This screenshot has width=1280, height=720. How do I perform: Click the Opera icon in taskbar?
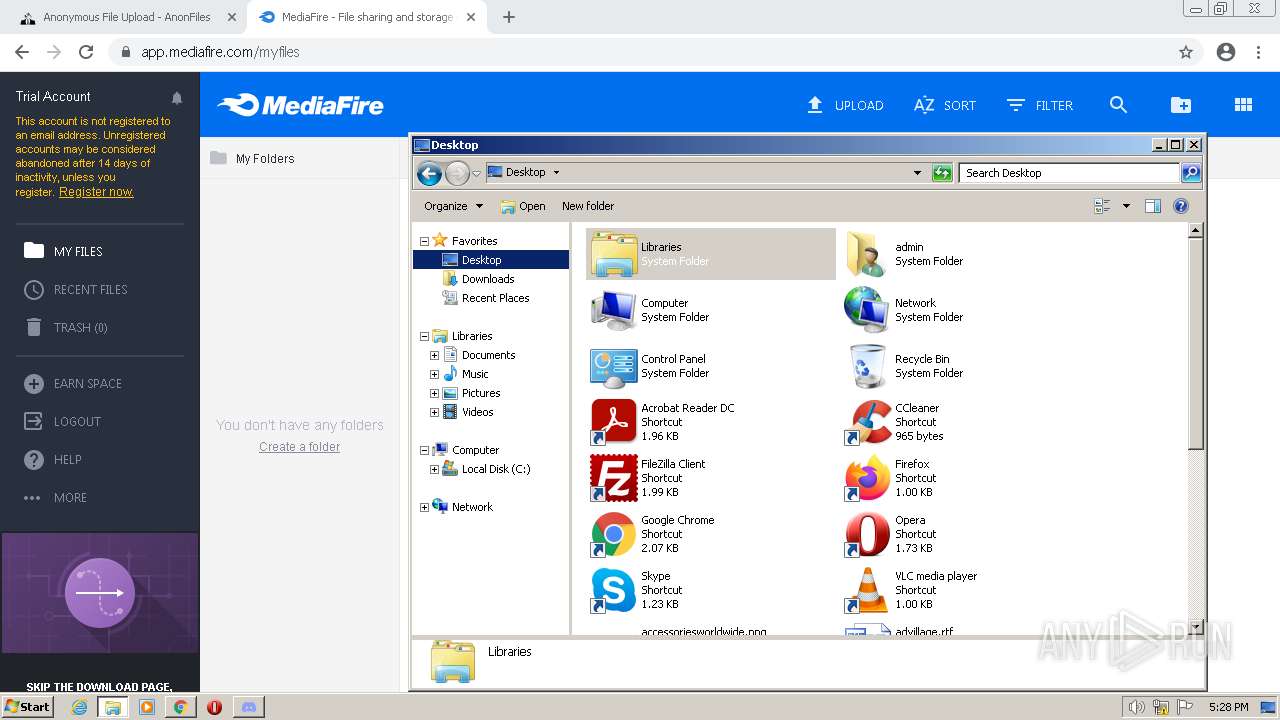[214, 707]
